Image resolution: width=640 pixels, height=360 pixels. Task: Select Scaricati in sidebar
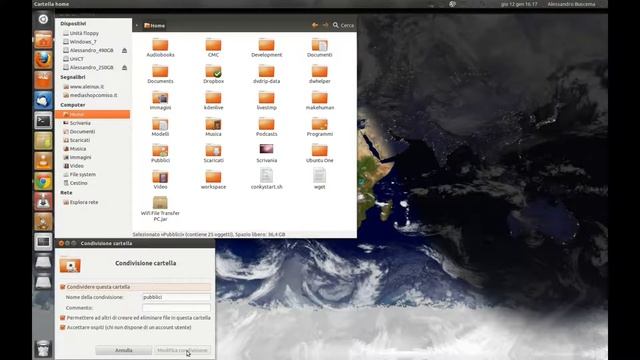click(x=76, y=140)
